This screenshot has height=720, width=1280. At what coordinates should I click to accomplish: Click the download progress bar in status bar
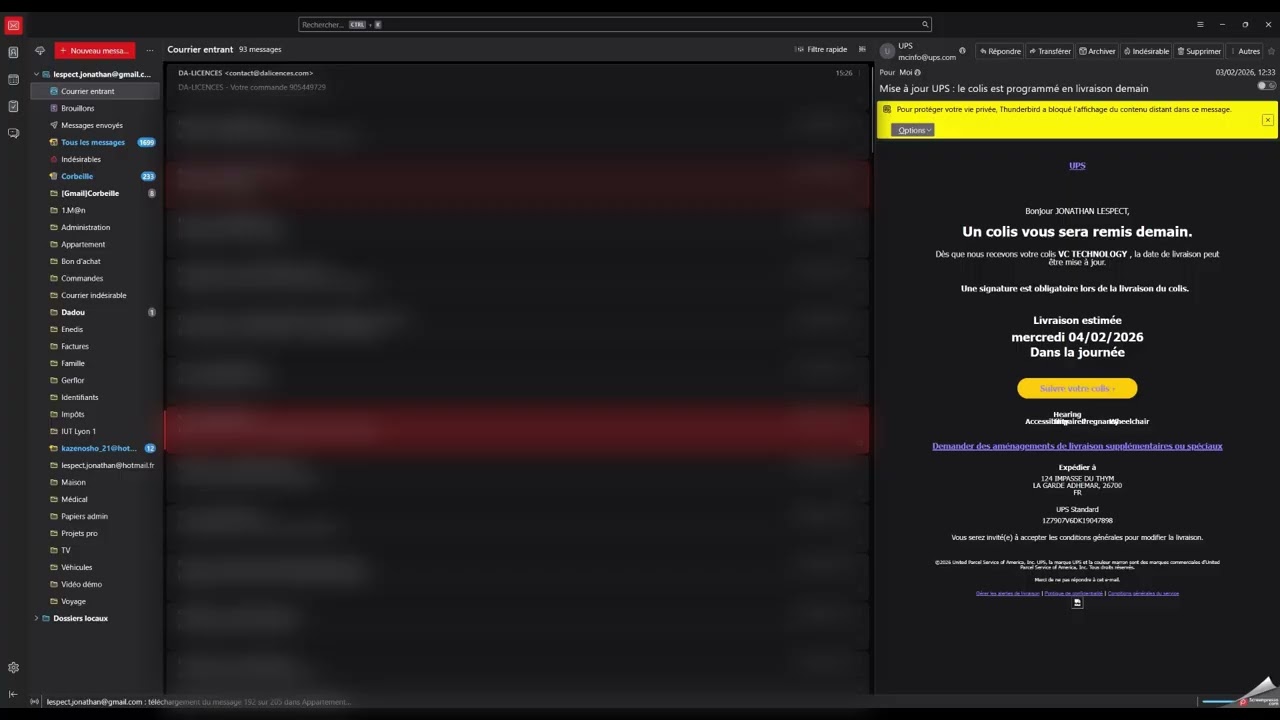point(1218,702)
